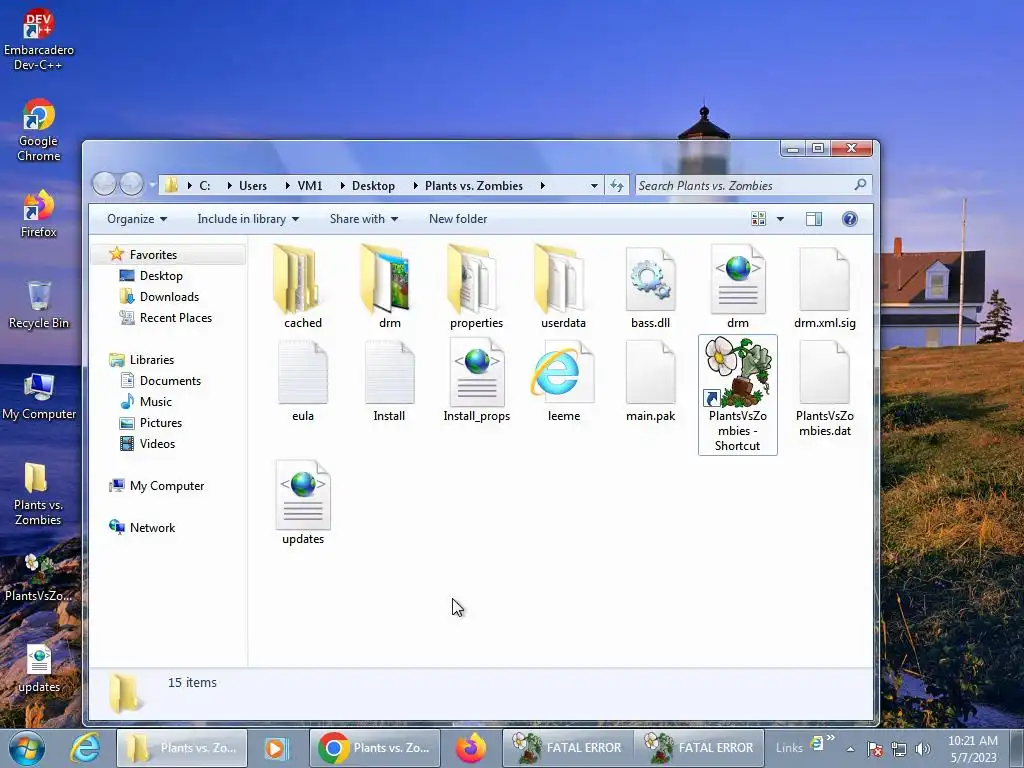The image size is (1024, 768).
Task: Select the eula text file
Action: (x=302, y=380)
